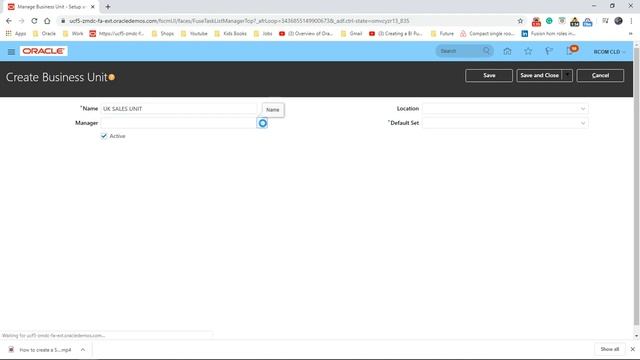Expand the Location dropdown
Screen dimensions: 640x360
click(582, 109)
